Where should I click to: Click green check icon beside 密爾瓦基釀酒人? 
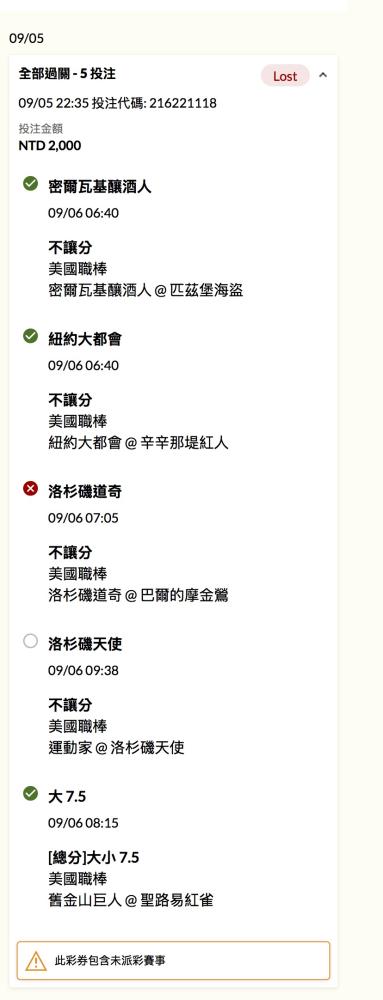[31, 184]
